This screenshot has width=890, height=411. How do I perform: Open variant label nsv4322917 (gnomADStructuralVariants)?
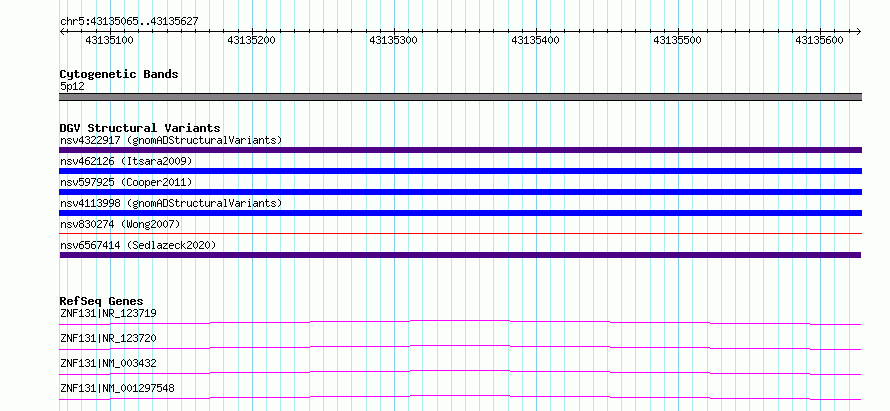171,140
